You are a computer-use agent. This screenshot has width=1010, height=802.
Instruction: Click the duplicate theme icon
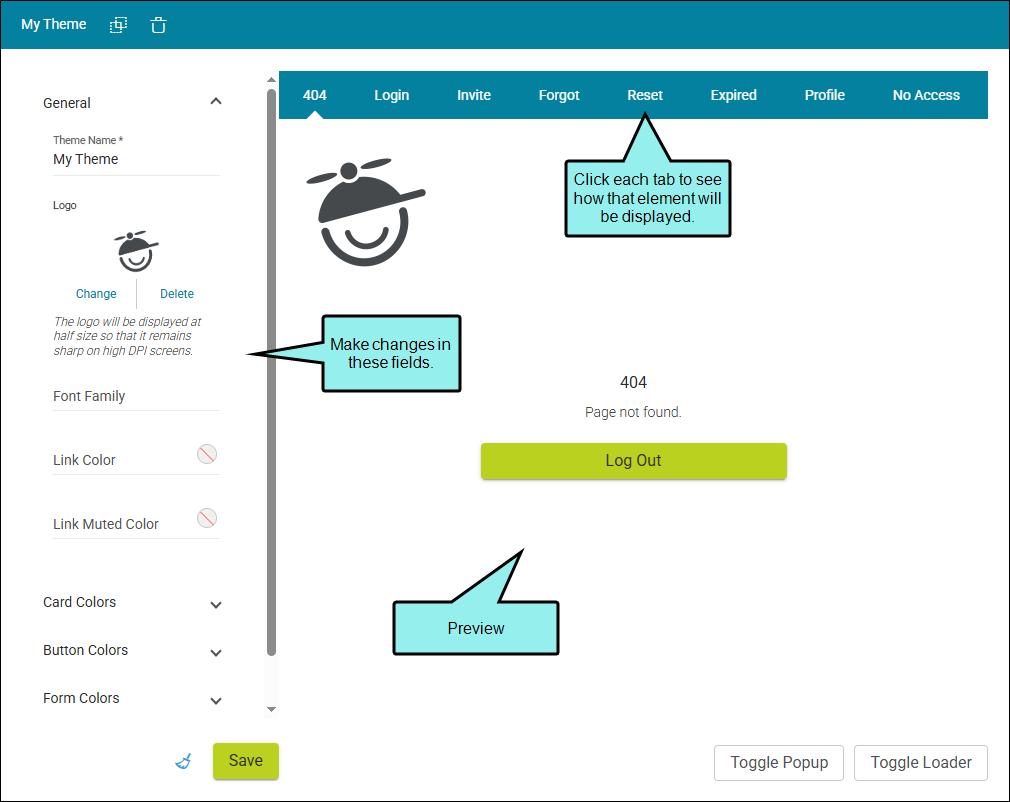tap(119, 25)
